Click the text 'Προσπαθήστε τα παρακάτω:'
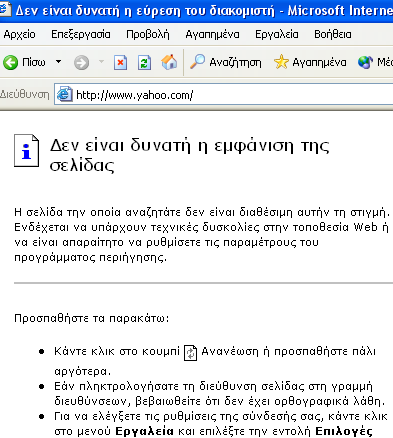 click(x=92, y=318)
